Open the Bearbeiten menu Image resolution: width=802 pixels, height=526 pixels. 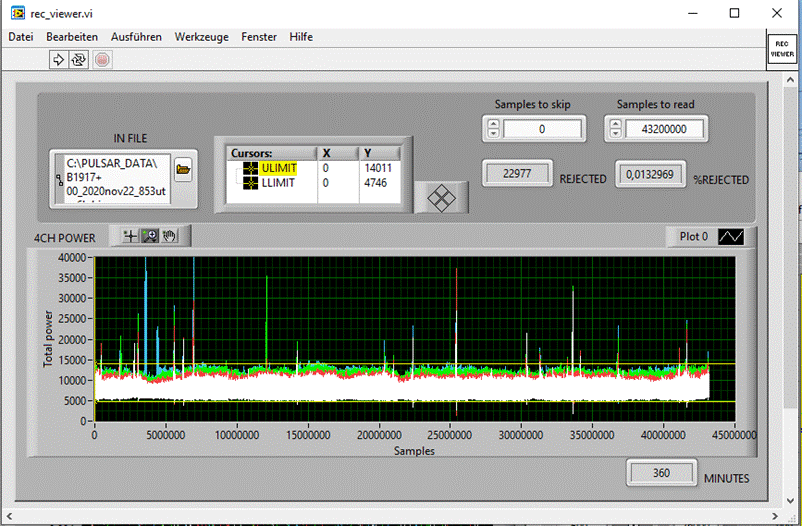(72, 37)
